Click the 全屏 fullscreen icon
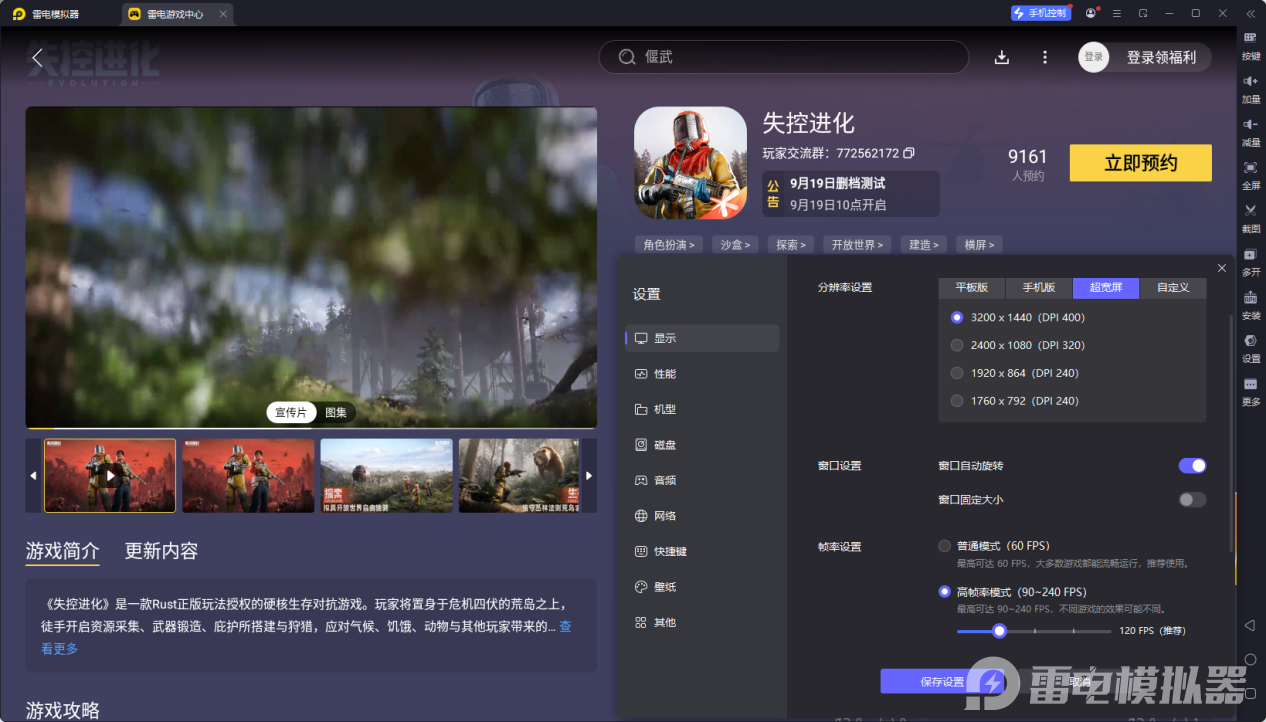This screenshot has height=722, width=1266. [1250, 168]
